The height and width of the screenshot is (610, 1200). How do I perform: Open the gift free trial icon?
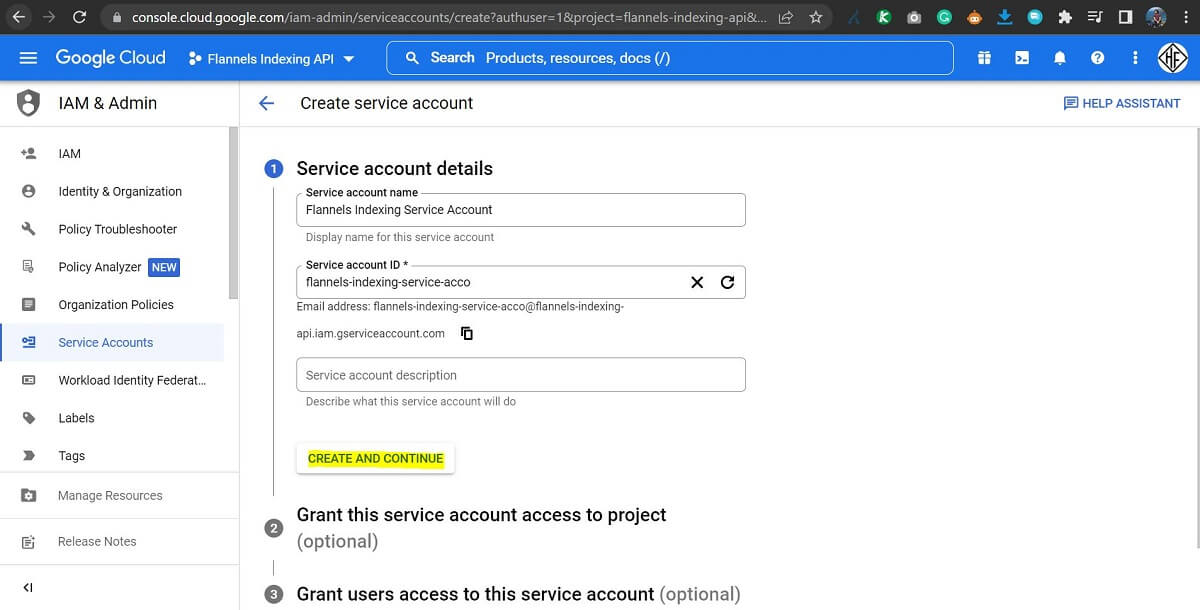[x=984, y=58]
